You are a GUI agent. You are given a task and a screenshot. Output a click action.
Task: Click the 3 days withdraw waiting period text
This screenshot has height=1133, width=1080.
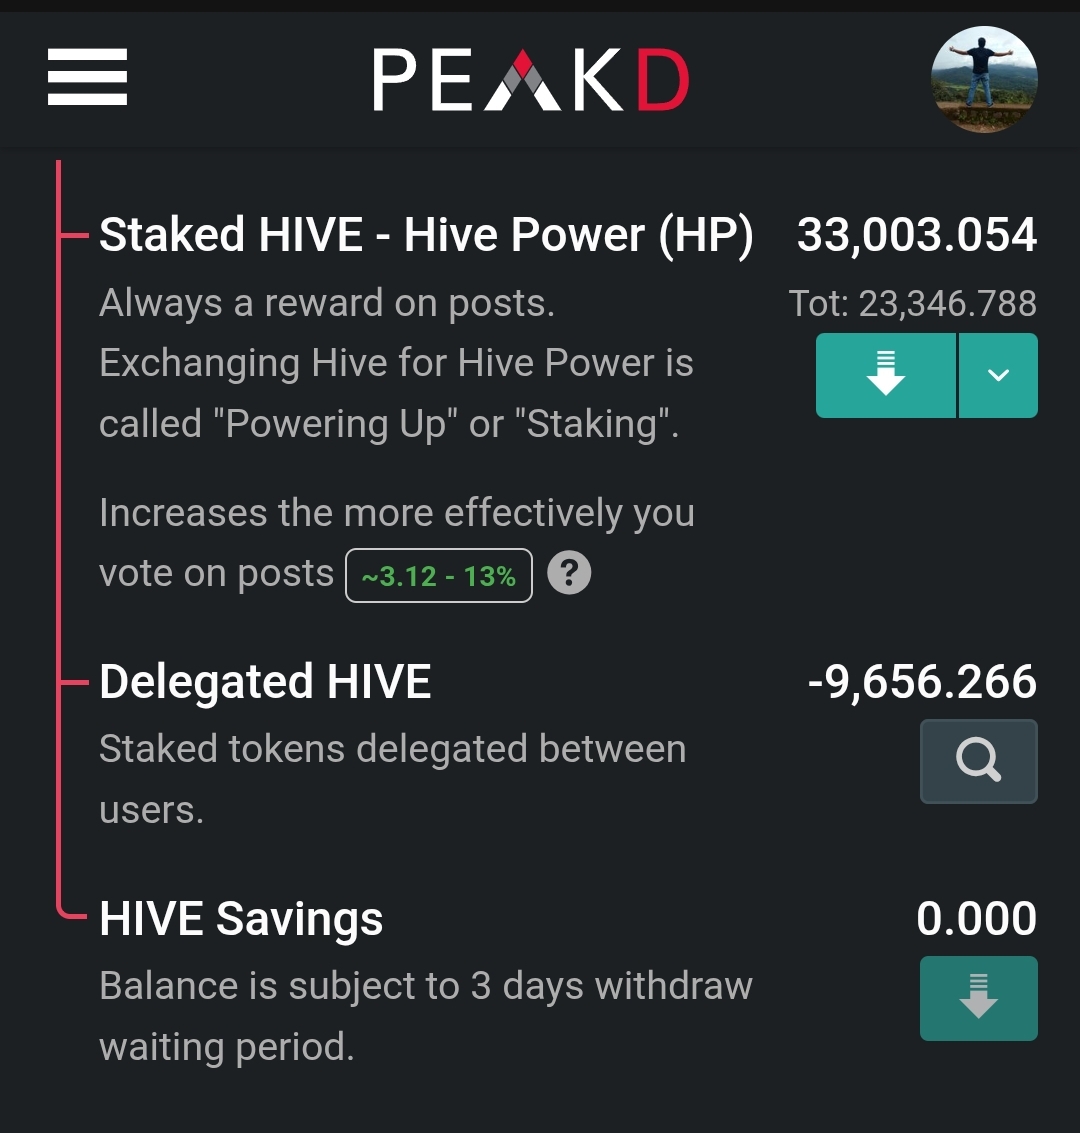pos(425,987)
